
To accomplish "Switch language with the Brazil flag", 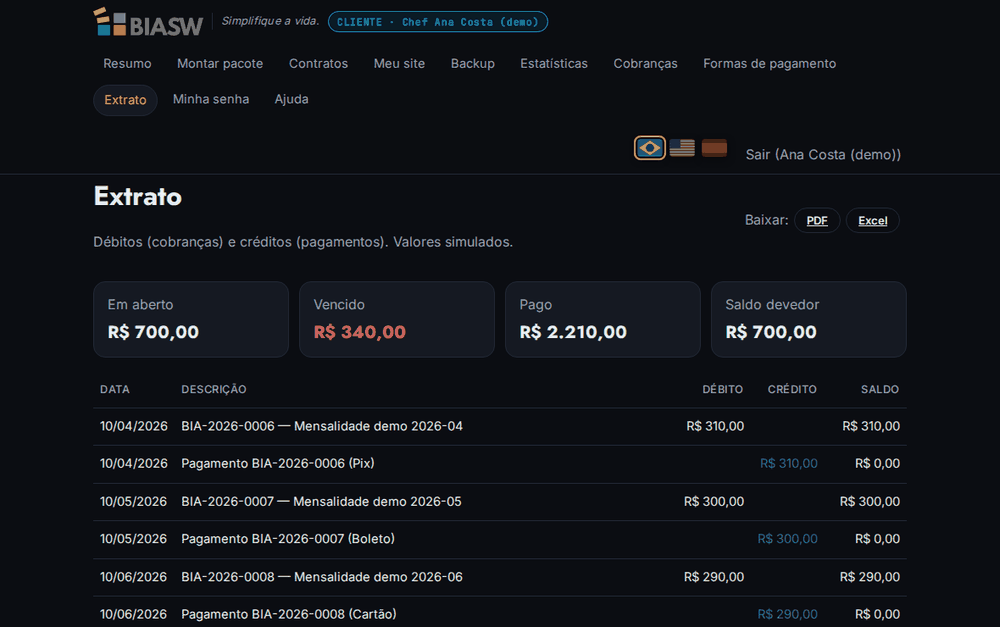I will 649,148.
